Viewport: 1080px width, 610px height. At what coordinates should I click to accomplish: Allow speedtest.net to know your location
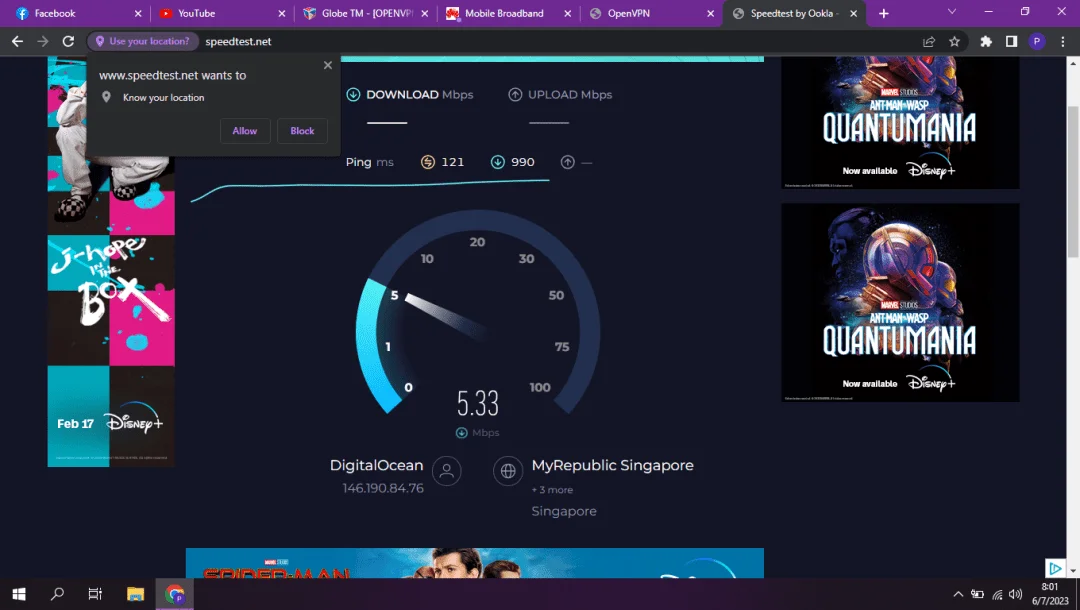245,131
